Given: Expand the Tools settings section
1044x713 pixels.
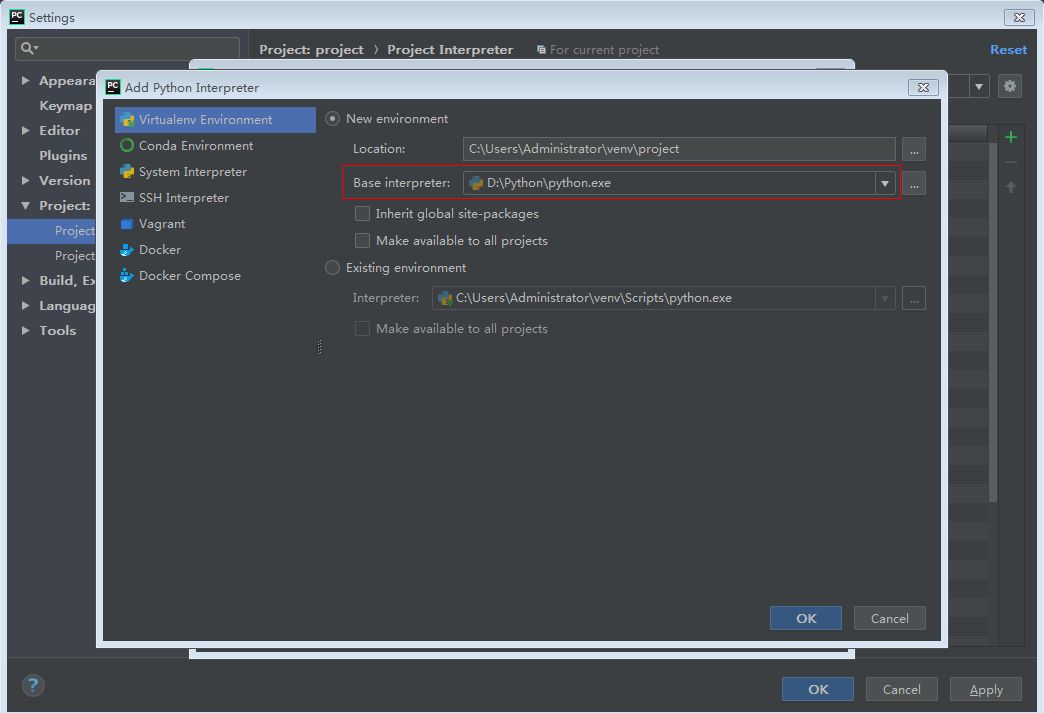Looking at the screenshot, I should [25, 330].
